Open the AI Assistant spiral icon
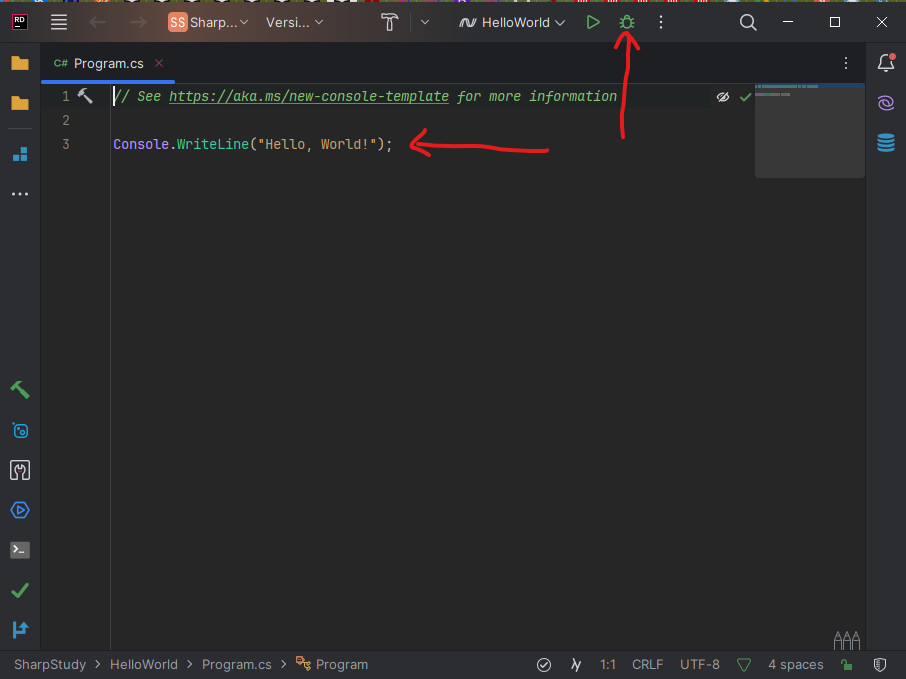This screenshot has height=679, width=906. [886, 103]
